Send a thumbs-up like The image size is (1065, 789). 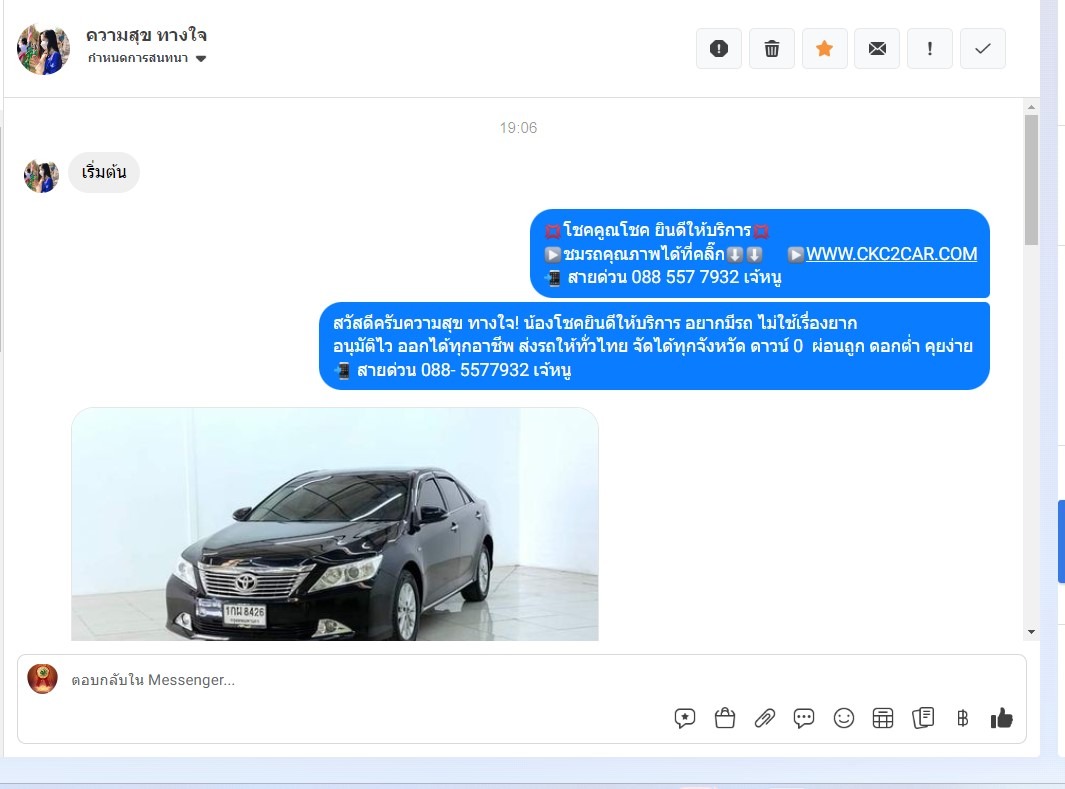[1001, 718]
